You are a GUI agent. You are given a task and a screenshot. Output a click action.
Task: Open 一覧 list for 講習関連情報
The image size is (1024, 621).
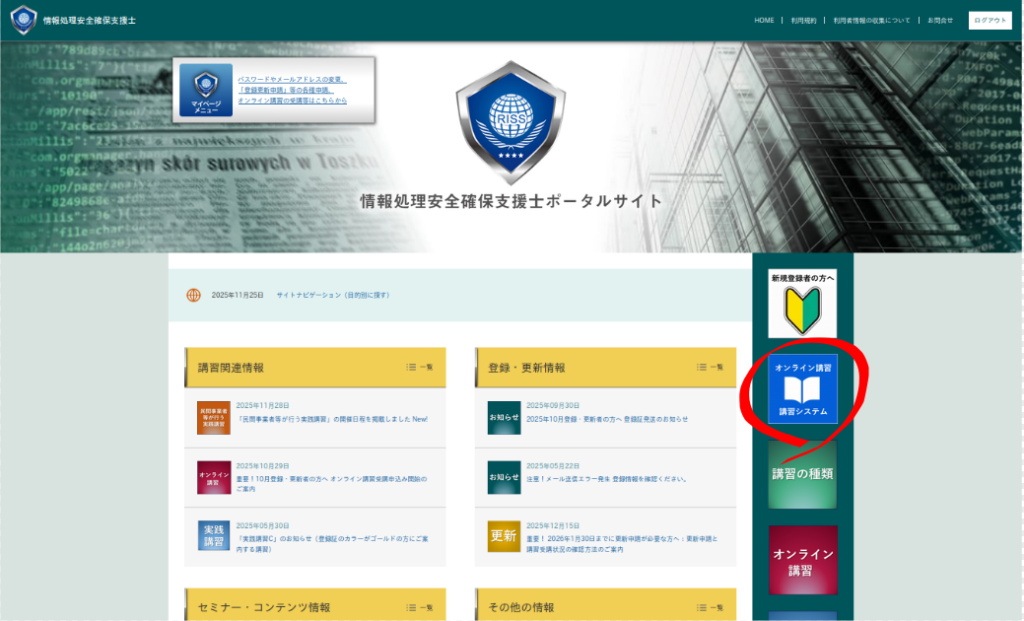[x=420, y=367]
